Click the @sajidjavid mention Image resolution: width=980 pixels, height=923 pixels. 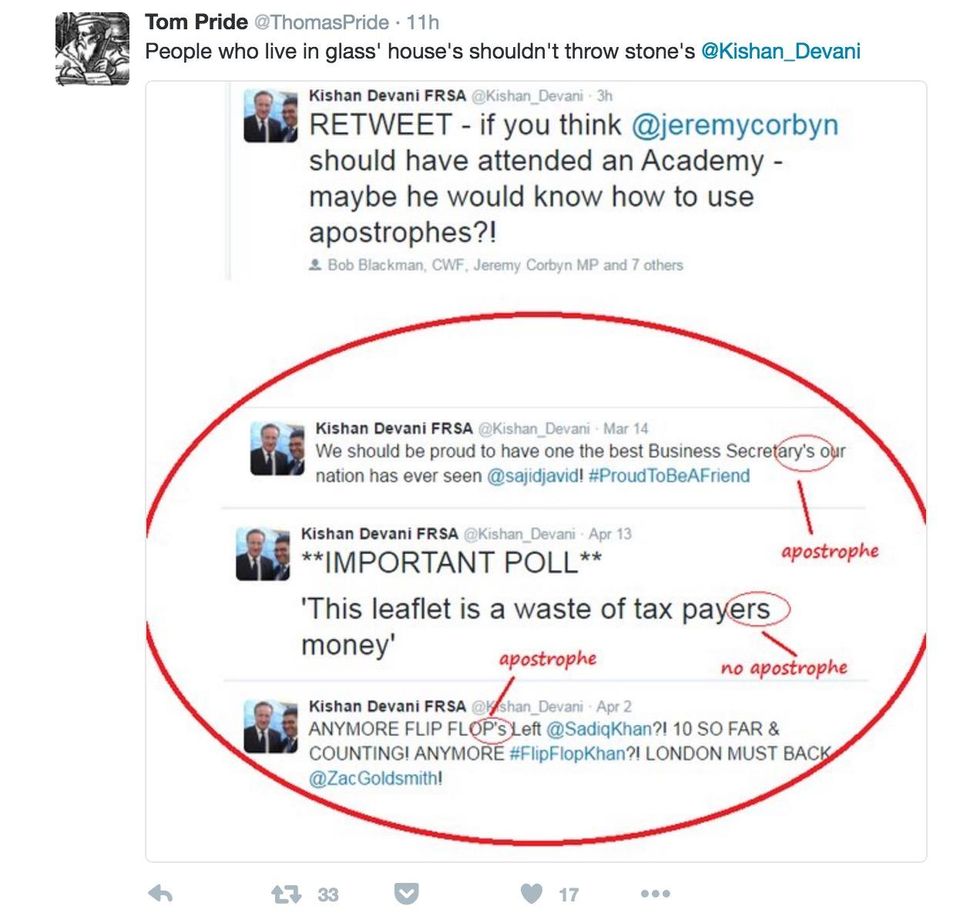pos(532,476)
